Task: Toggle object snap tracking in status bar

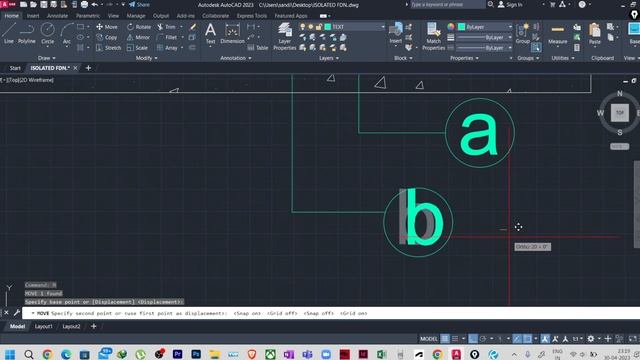Action: coord(517,338)
